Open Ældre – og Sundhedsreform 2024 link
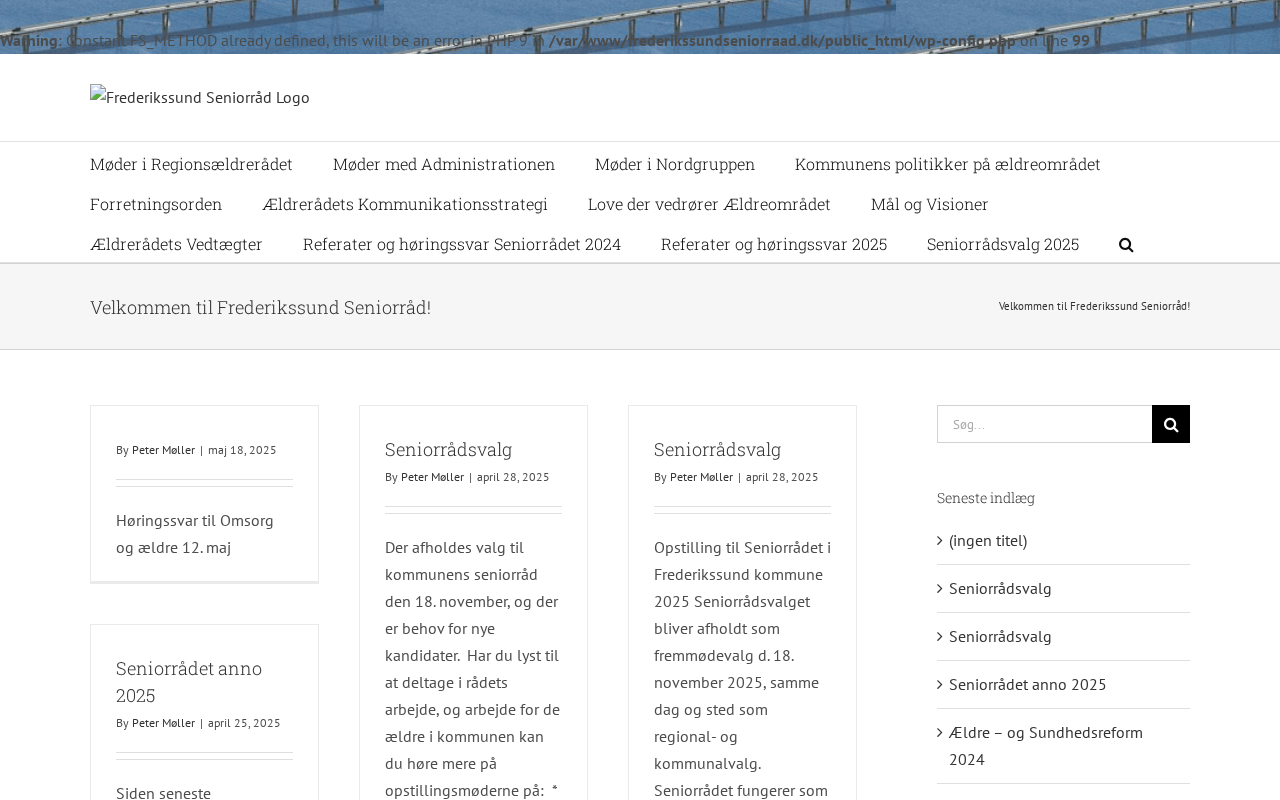The height and width of the screenshot is (800, 1280). pos(1046,746)
